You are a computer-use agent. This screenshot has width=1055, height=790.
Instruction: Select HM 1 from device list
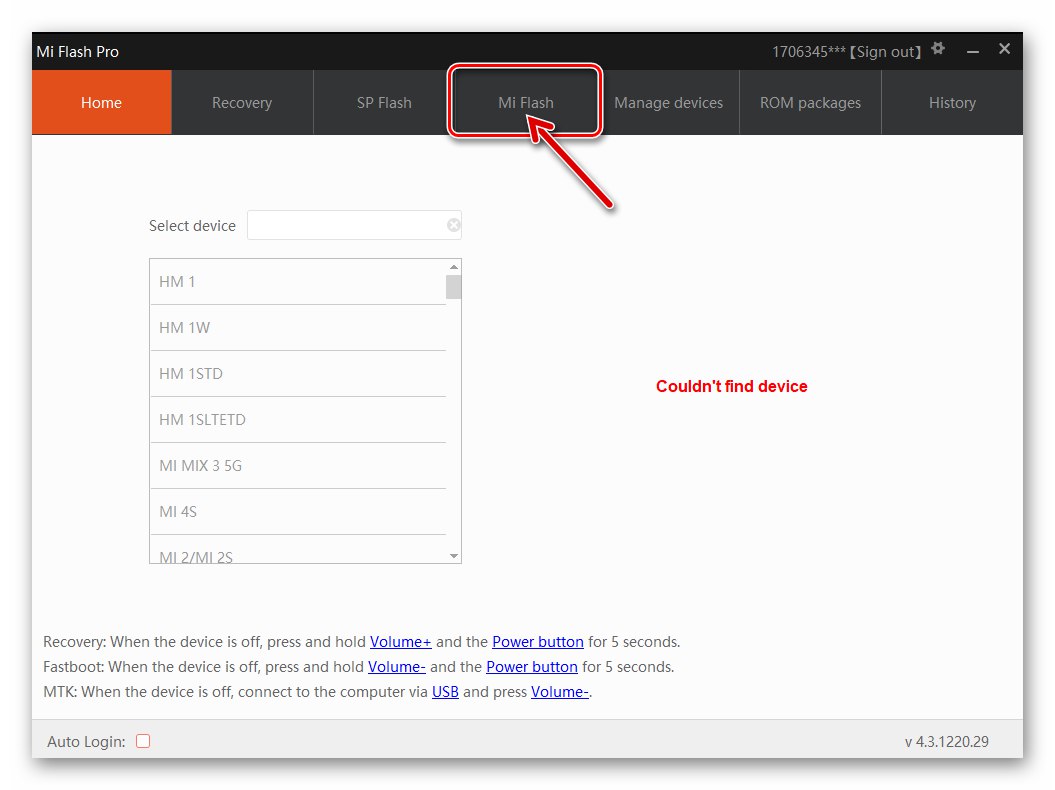pyautogui.click(x=298, y=282)
